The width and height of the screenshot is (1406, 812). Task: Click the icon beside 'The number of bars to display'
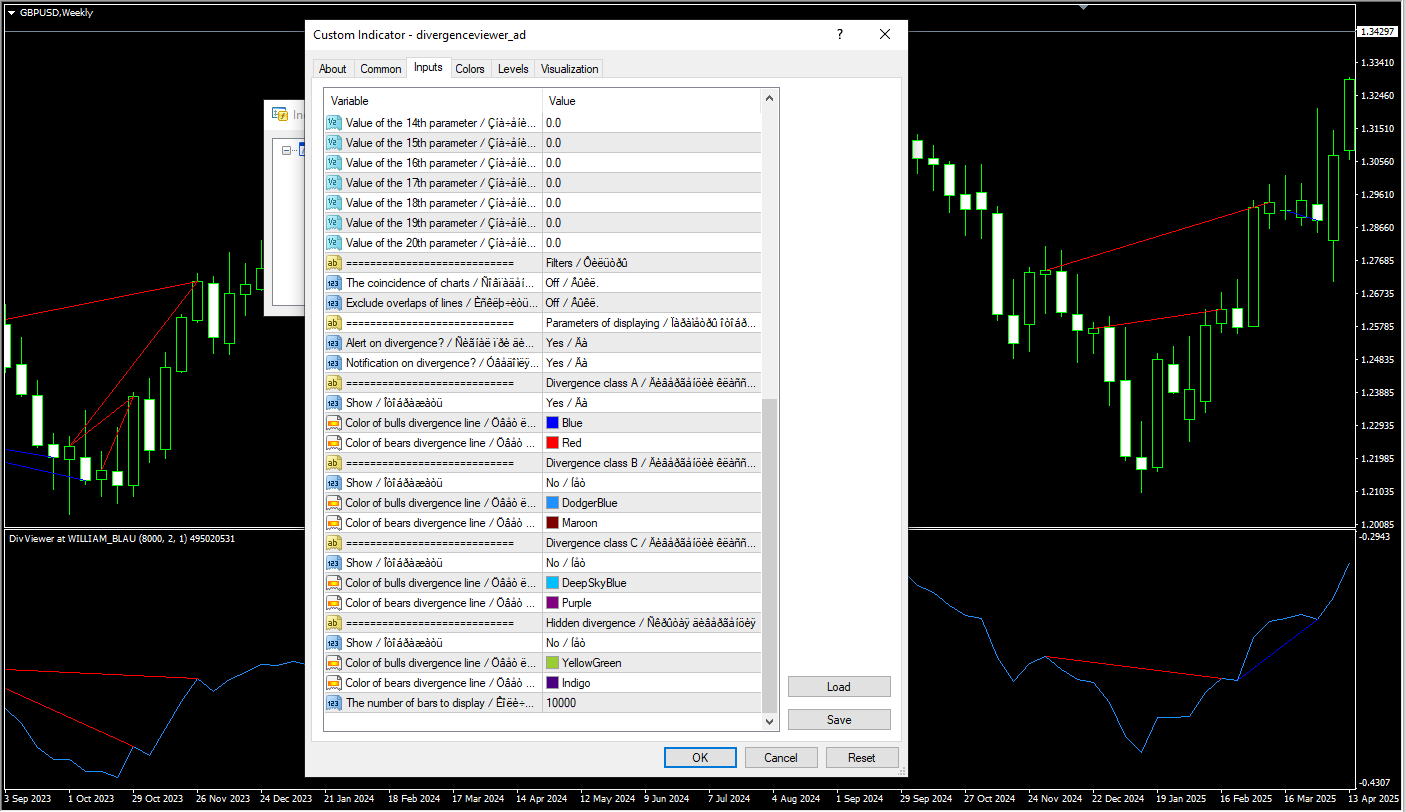[x=333, y=703]
